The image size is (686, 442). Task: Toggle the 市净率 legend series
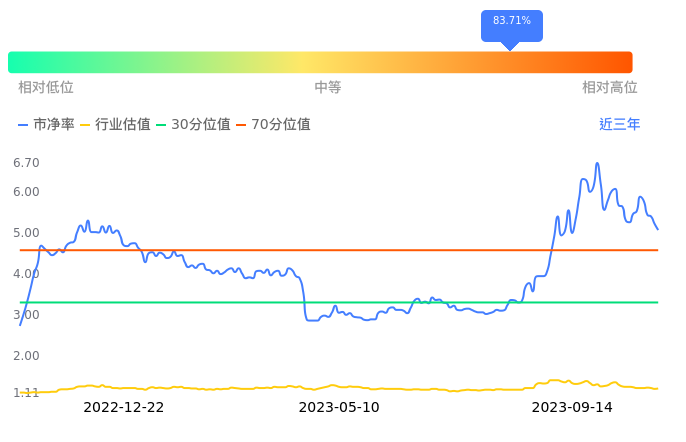tap(46, 125)
